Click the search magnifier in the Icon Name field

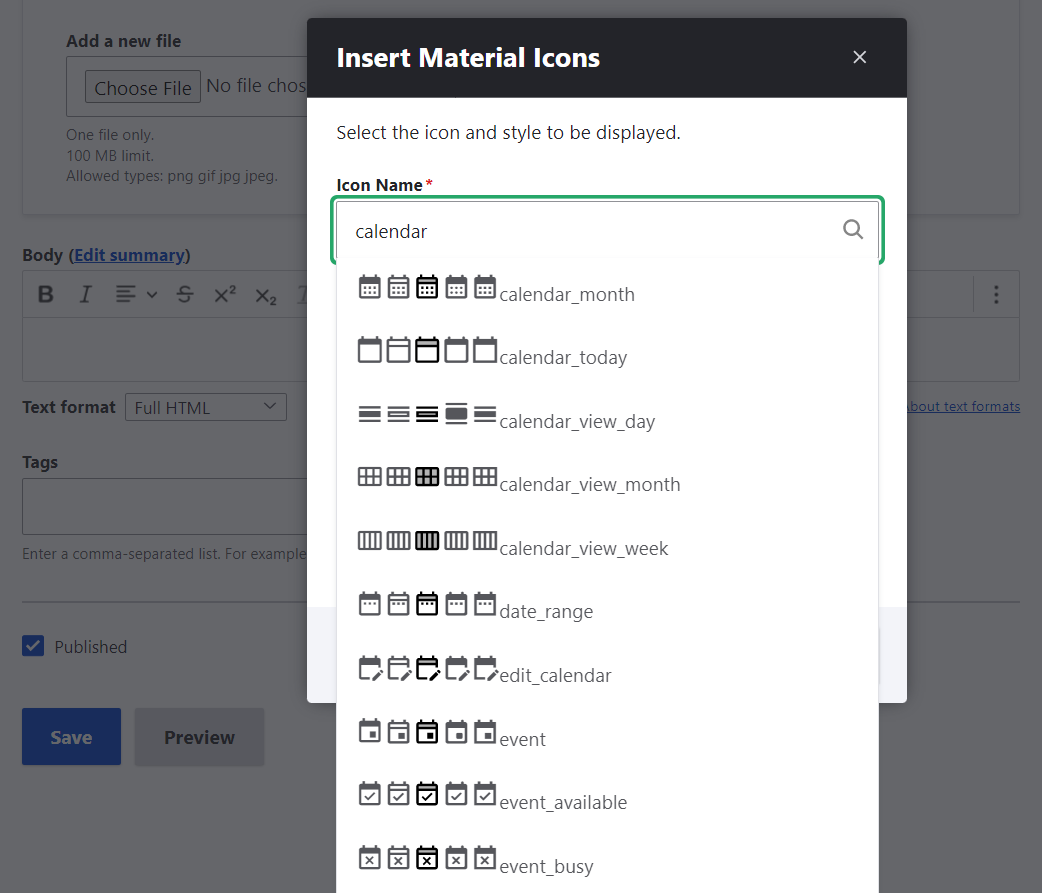(852, 230)
